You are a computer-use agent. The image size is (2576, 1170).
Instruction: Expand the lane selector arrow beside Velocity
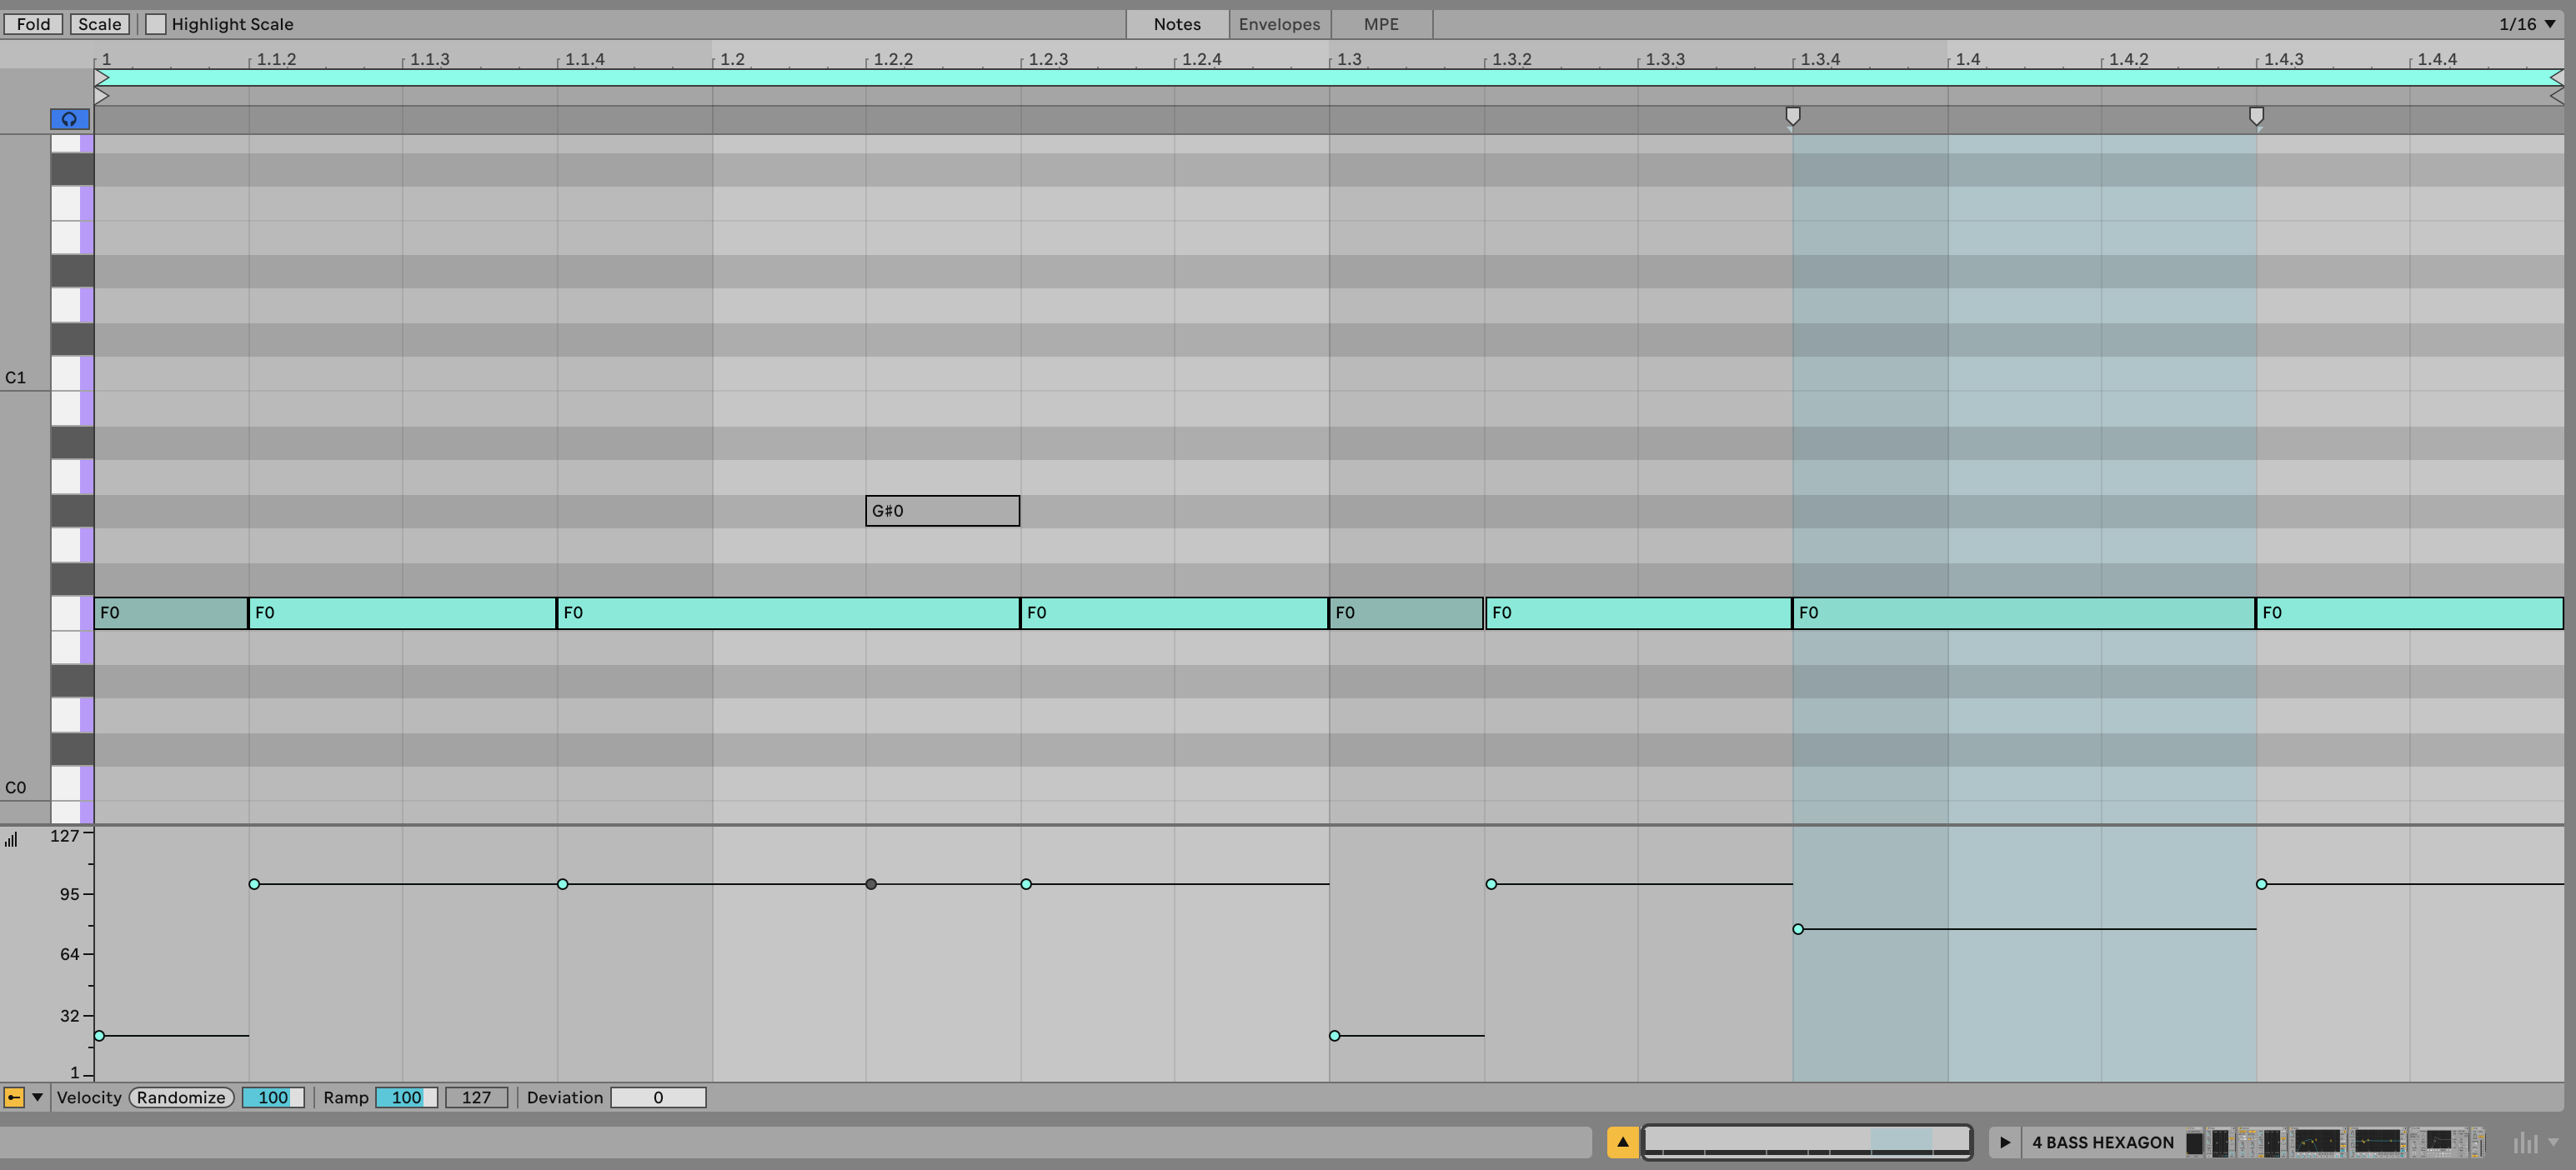pos(38,1097)
